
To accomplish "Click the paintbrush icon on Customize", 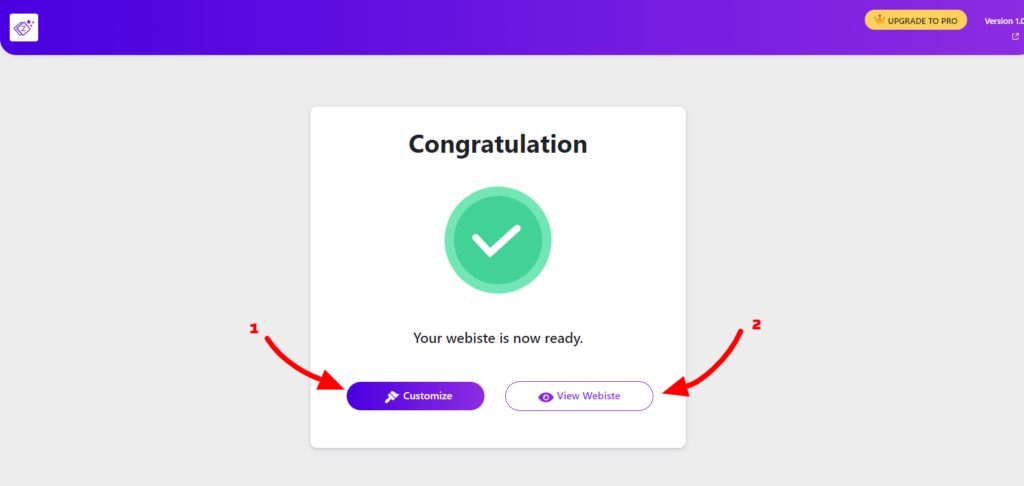I will [391, 397].
